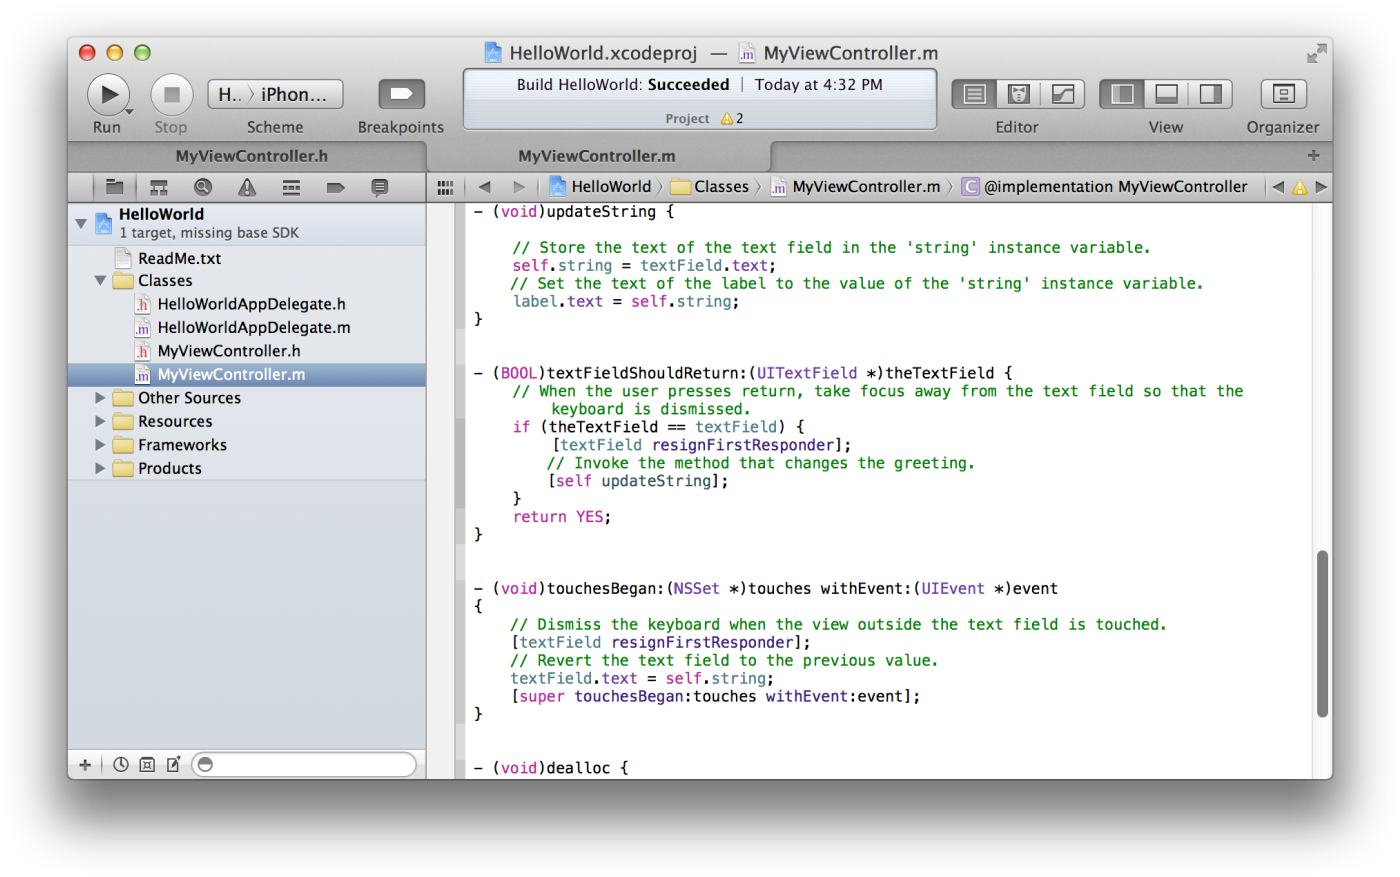Open the search navigator magnifier icon

203,187
